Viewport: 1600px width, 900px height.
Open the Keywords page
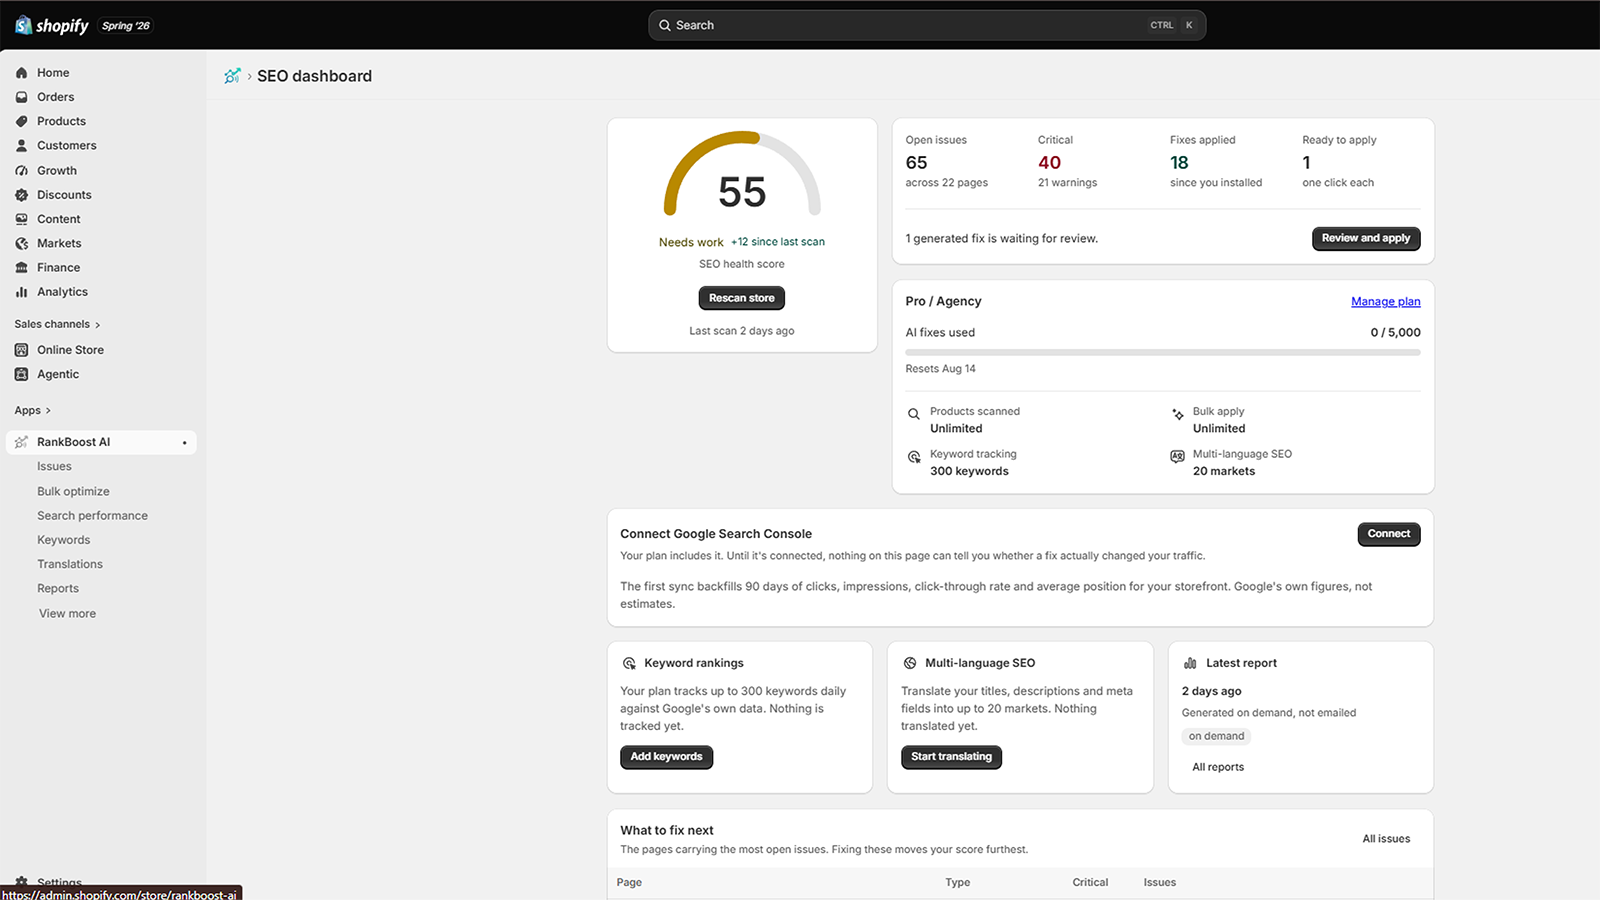coord(63,540)
